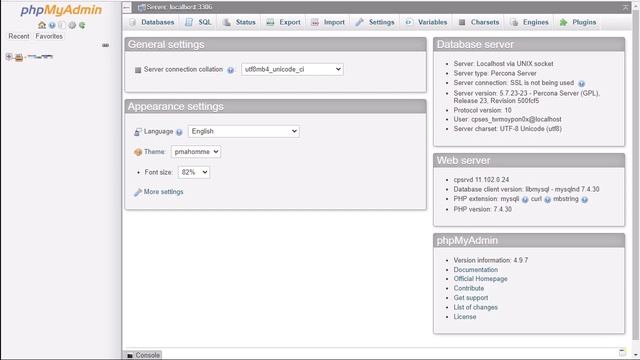Click the phpMyAdmin logo
This screenshot has width=640, height=360.
tap(61, 10)
